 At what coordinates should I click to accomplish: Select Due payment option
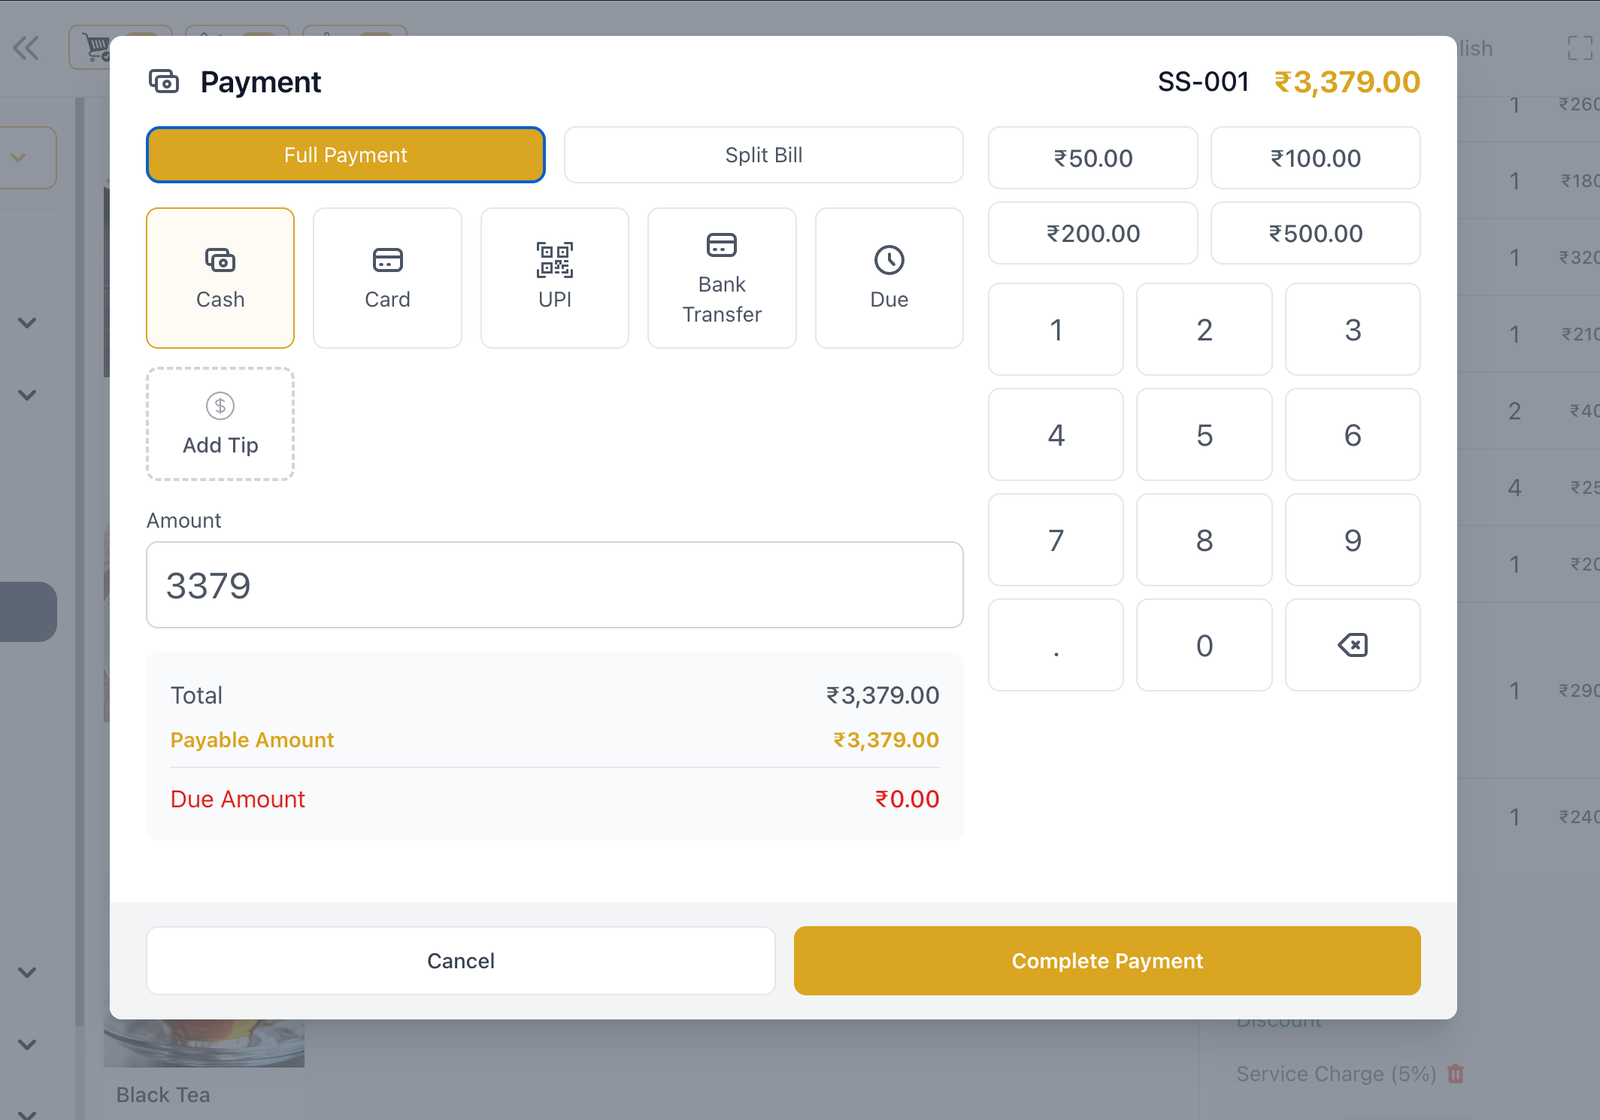click(889, 278)
